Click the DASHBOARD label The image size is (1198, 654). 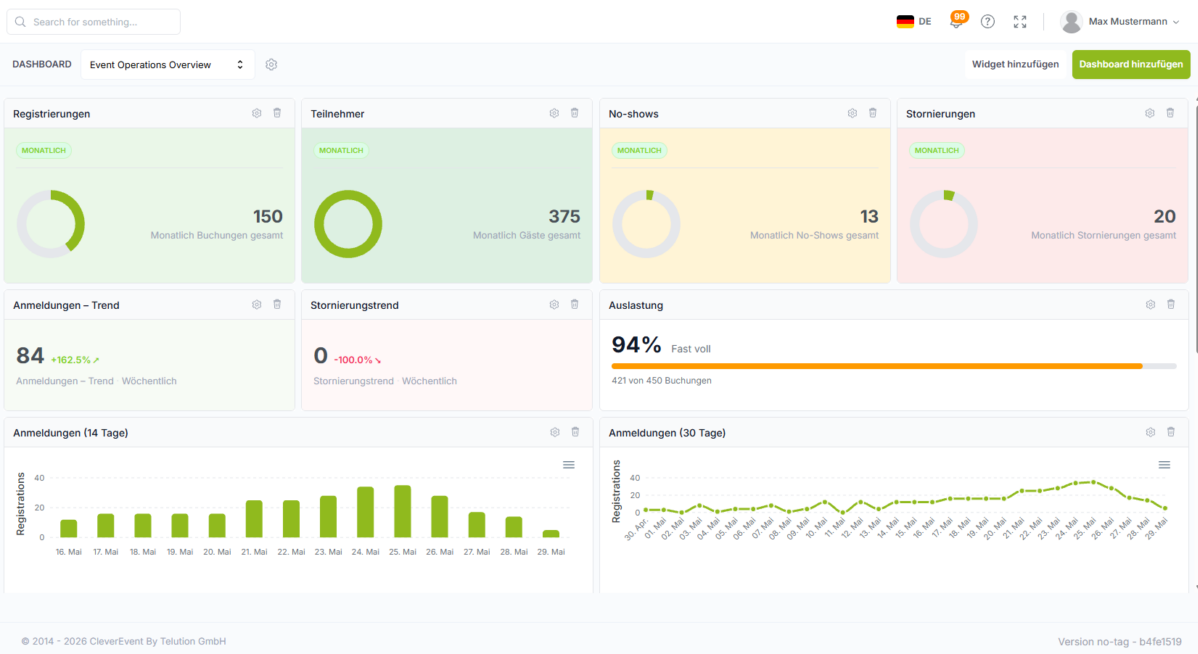click(42, 64)
